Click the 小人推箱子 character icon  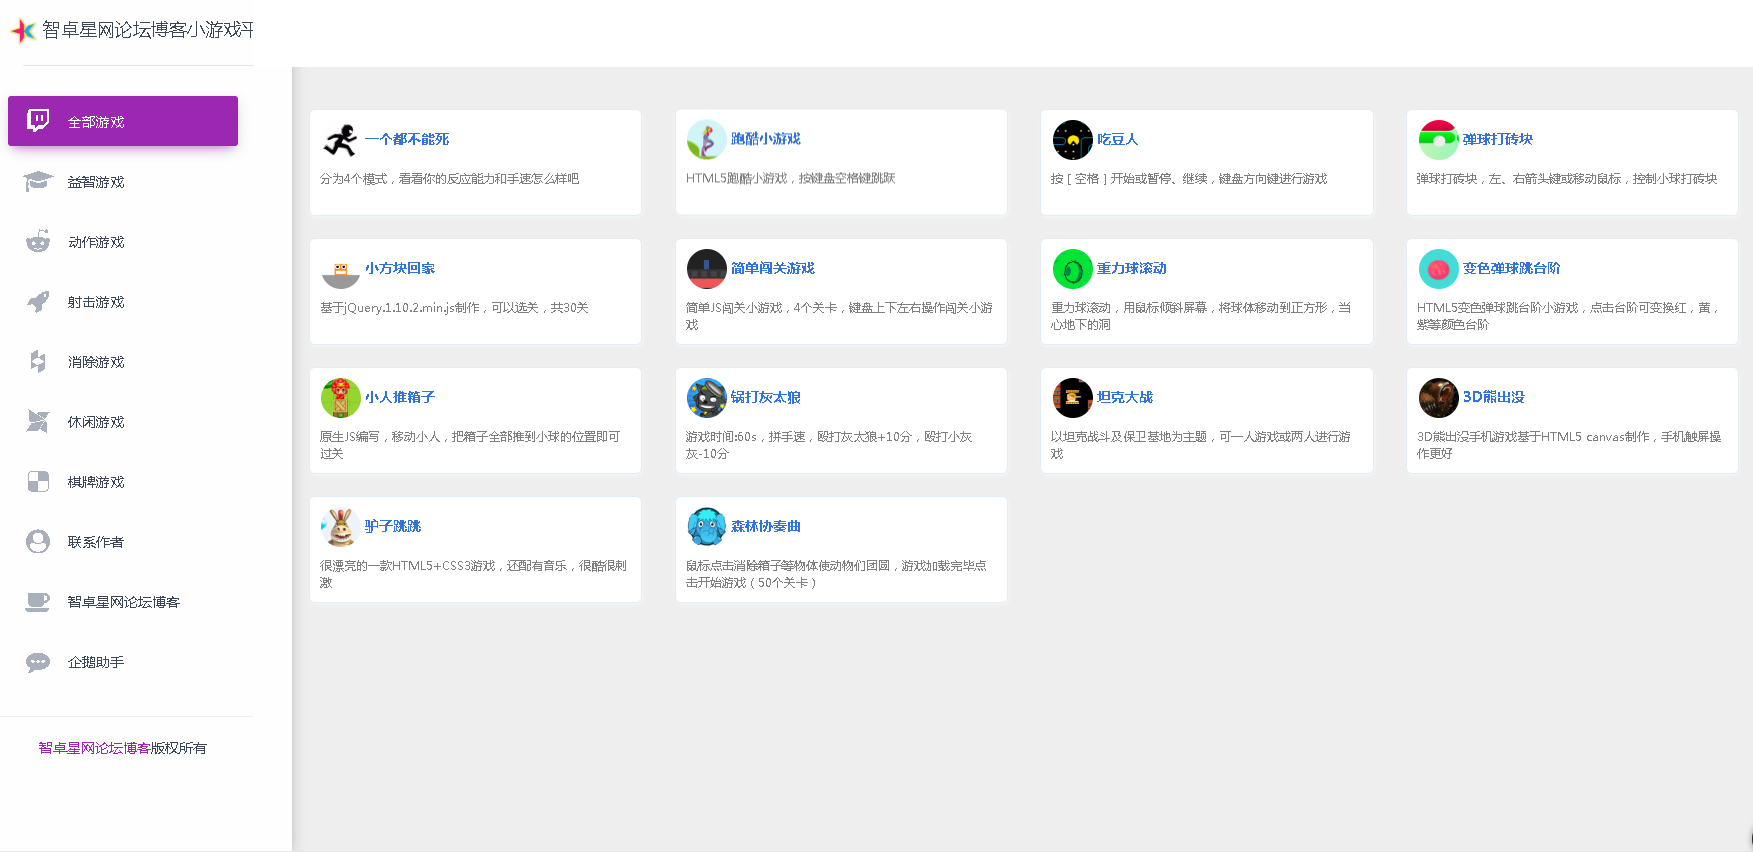coord(340,398)
